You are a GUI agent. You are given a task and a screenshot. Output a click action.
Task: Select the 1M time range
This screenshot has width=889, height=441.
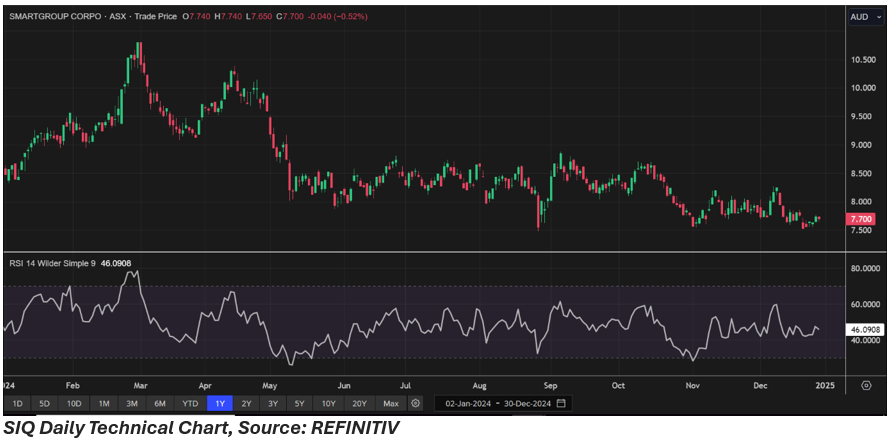(104, 404)
